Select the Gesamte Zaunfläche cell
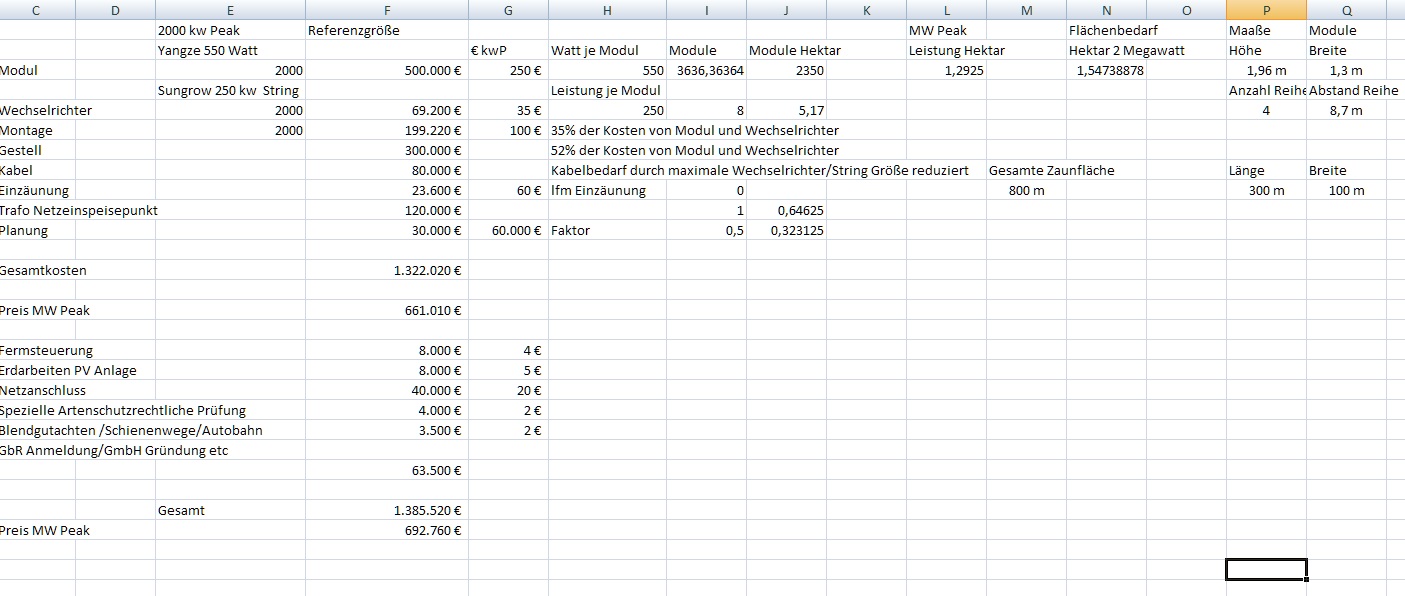Viewport: 1405px width, 596px height. click(1051, 170)
